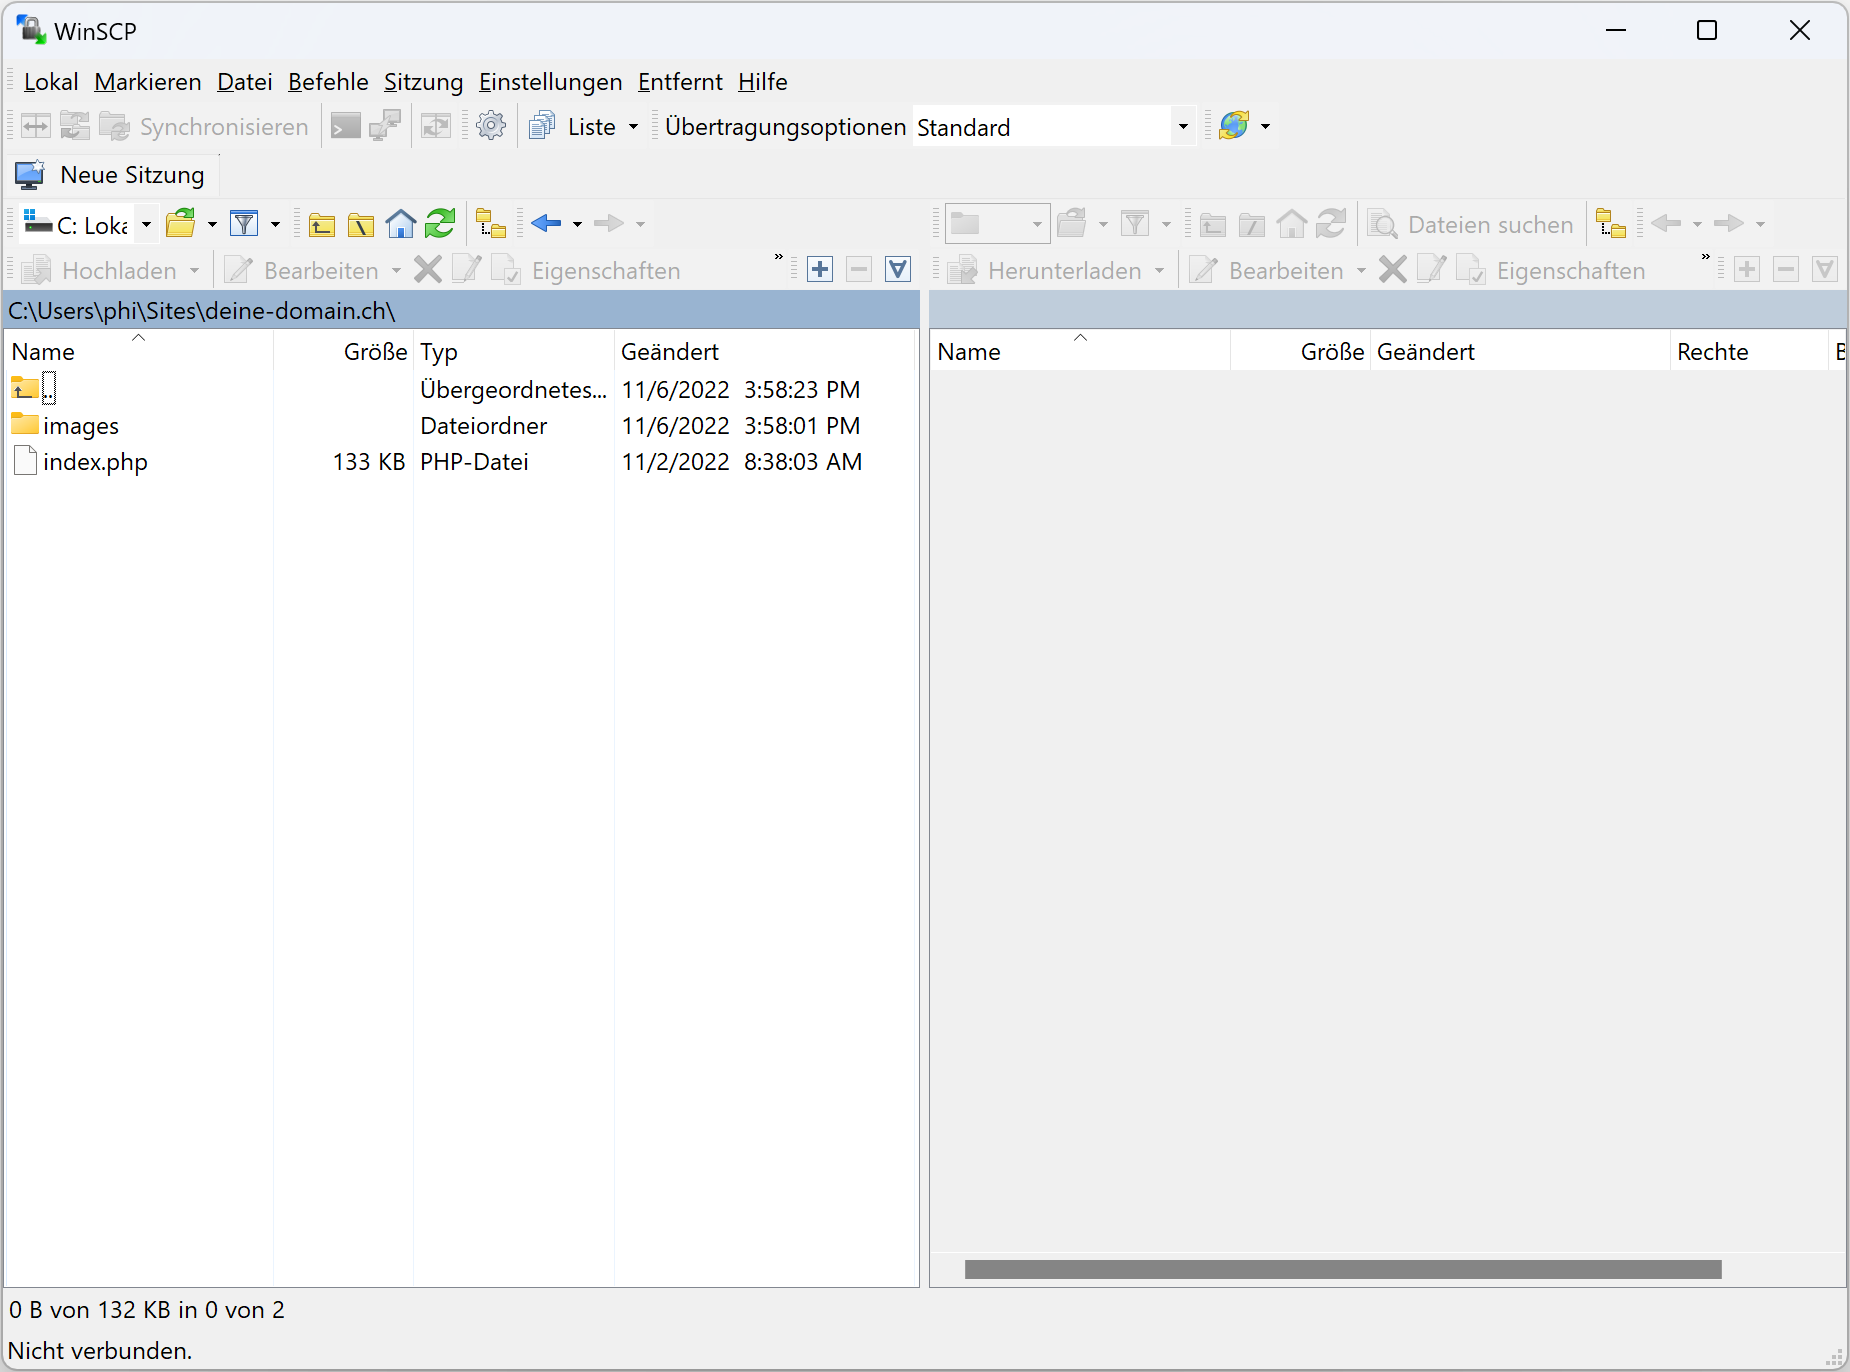Click the open in PuTTY icon

click(385, 126)
